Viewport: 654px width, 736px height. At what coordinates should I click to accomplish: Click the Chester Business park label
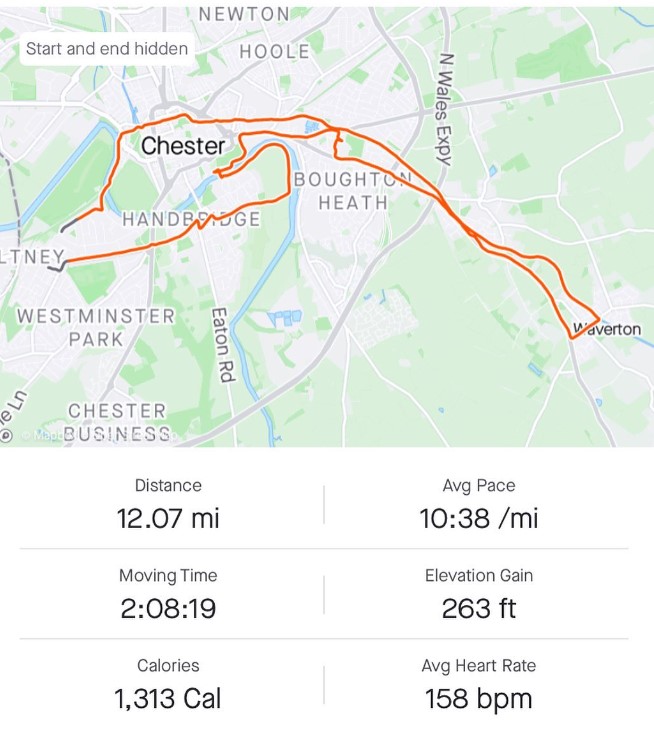click(x=116, y=422)
